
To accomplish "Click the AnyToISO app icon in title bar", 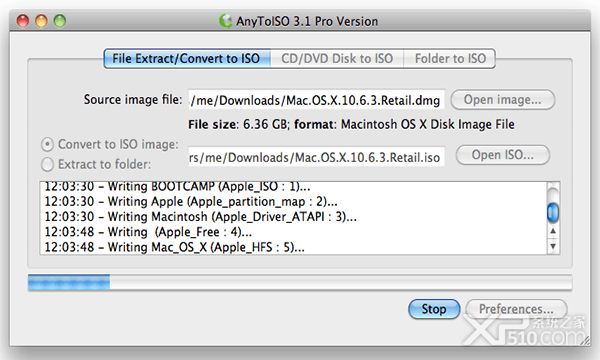I will [226, 21].
